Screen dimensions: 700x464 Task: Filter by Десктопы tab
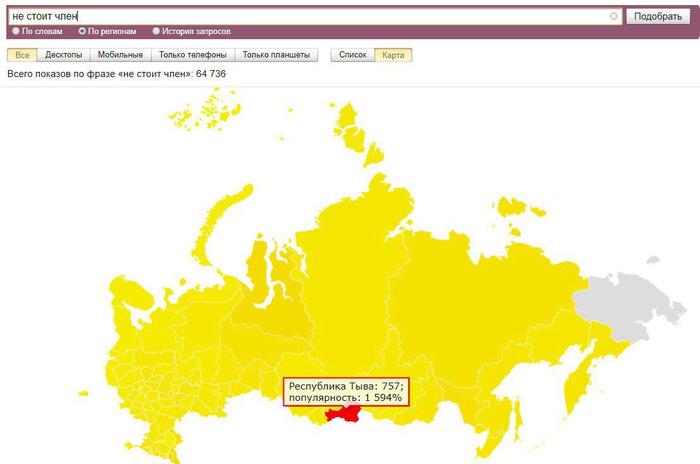[64, 55]
